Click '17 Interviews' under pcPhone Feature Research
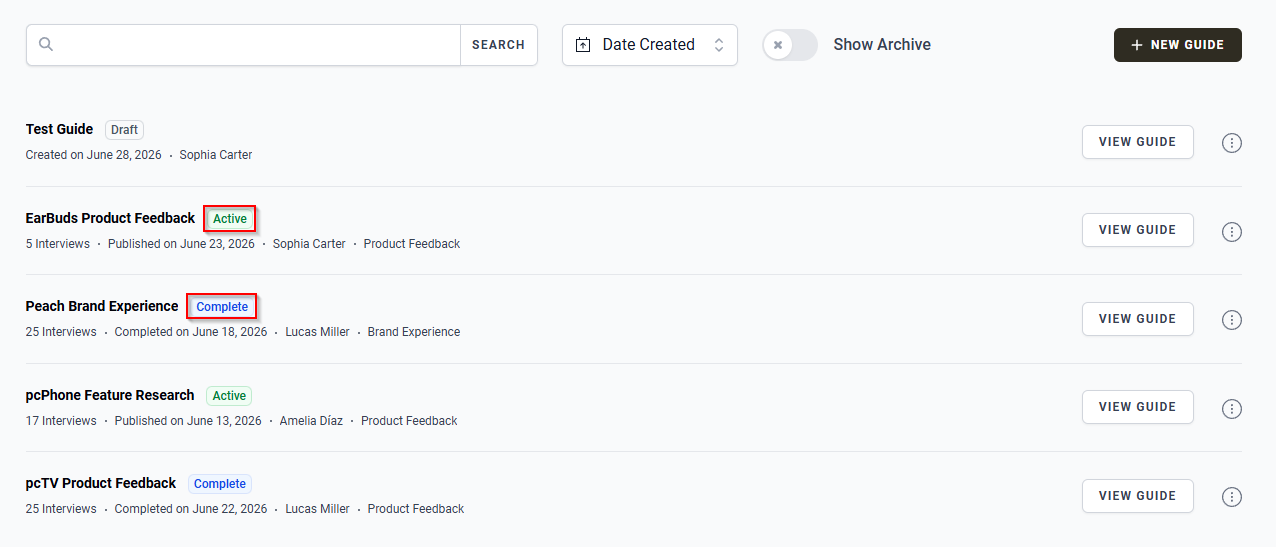The height and width of the screenshot is (547, 1276). 61,421
